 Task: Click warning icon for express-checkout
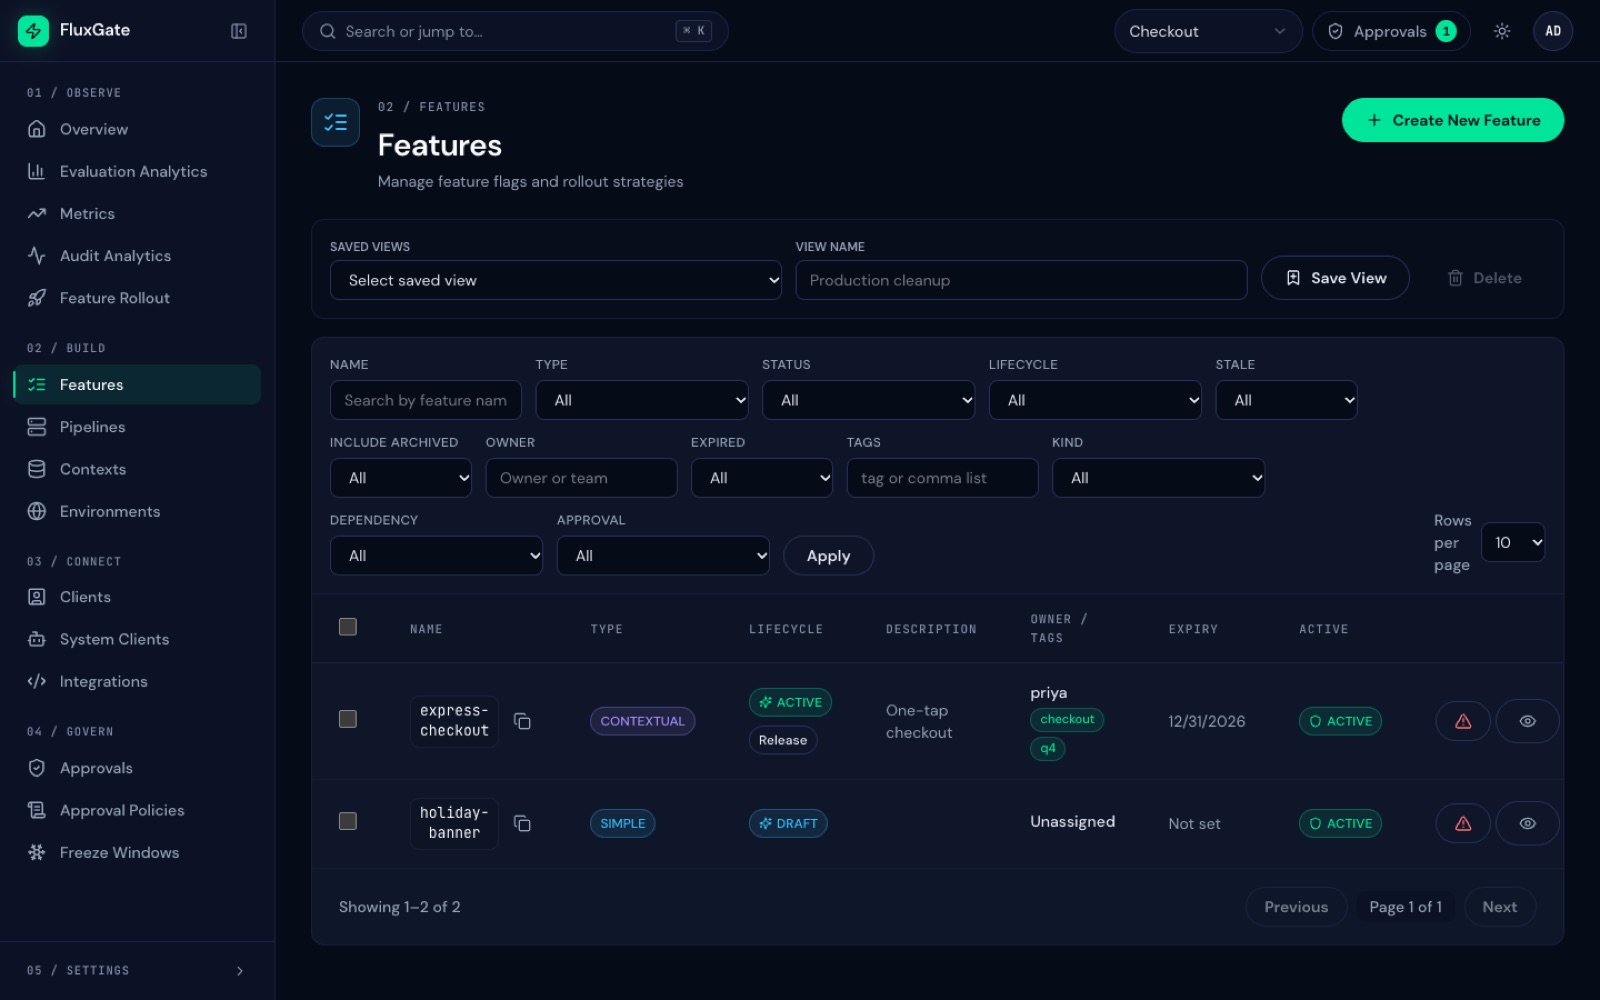click(1463, 721)
